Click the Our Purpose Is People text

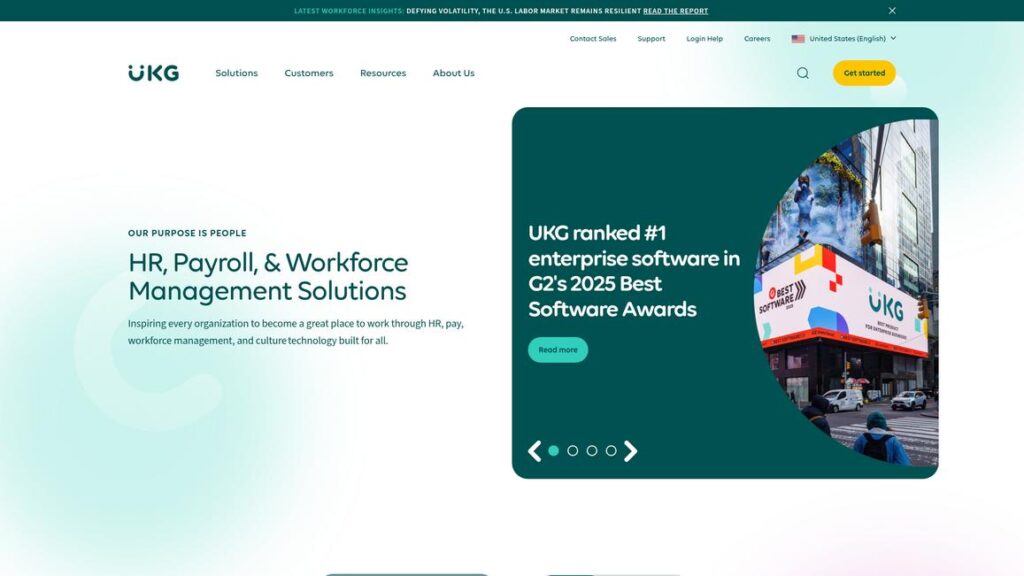187,233
